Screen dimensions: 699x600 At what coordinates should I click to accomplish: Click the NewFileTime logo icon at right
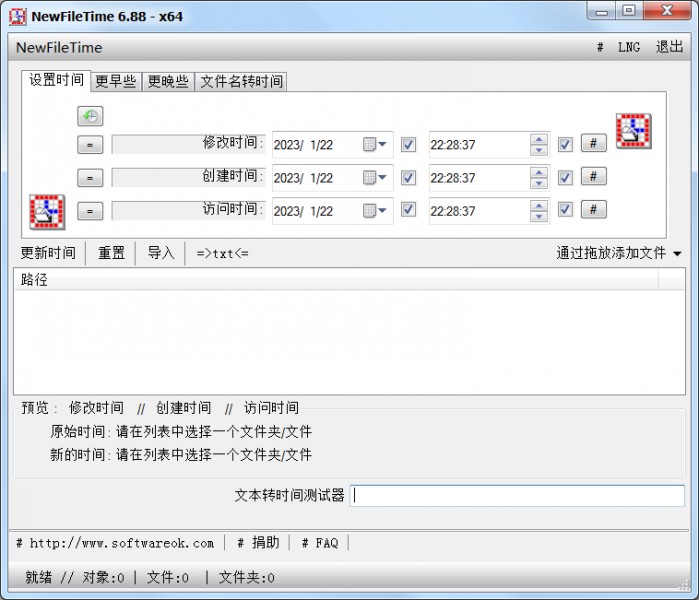point(633,131)
